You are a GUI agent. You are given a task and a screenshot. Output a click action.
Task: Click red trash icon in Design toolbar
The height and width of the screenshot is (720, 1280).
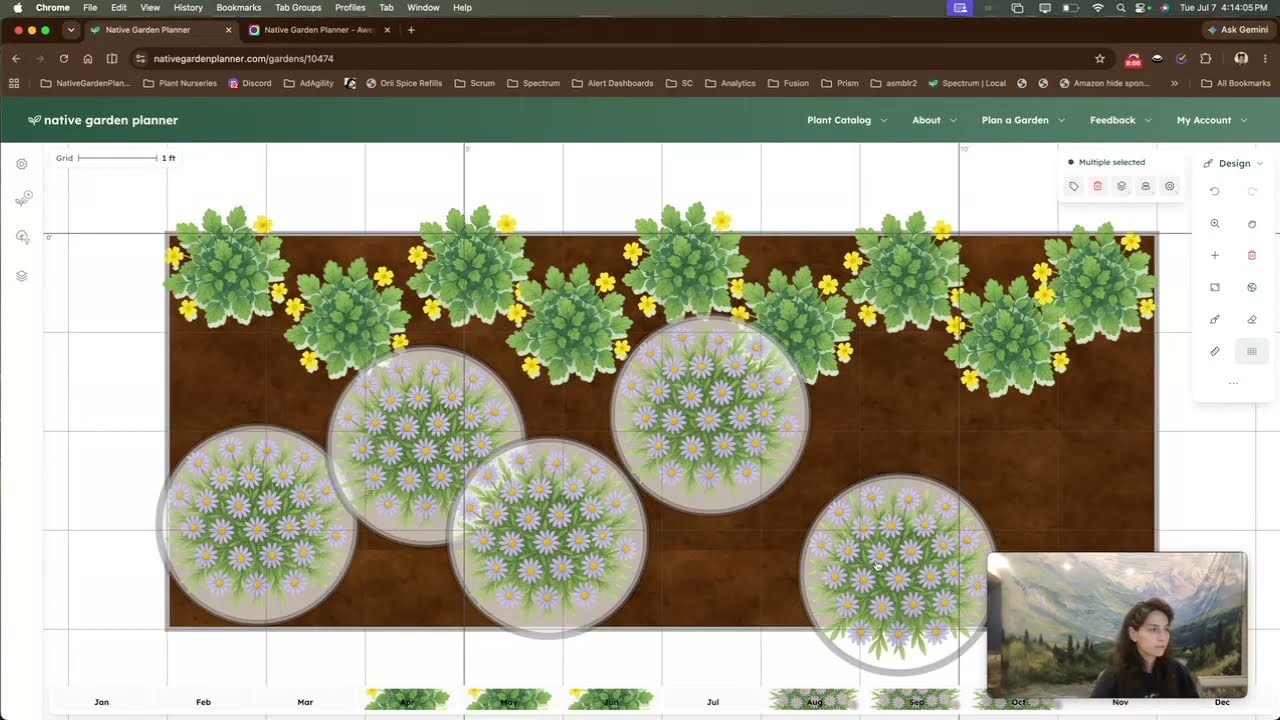(x=1252, y=256)
